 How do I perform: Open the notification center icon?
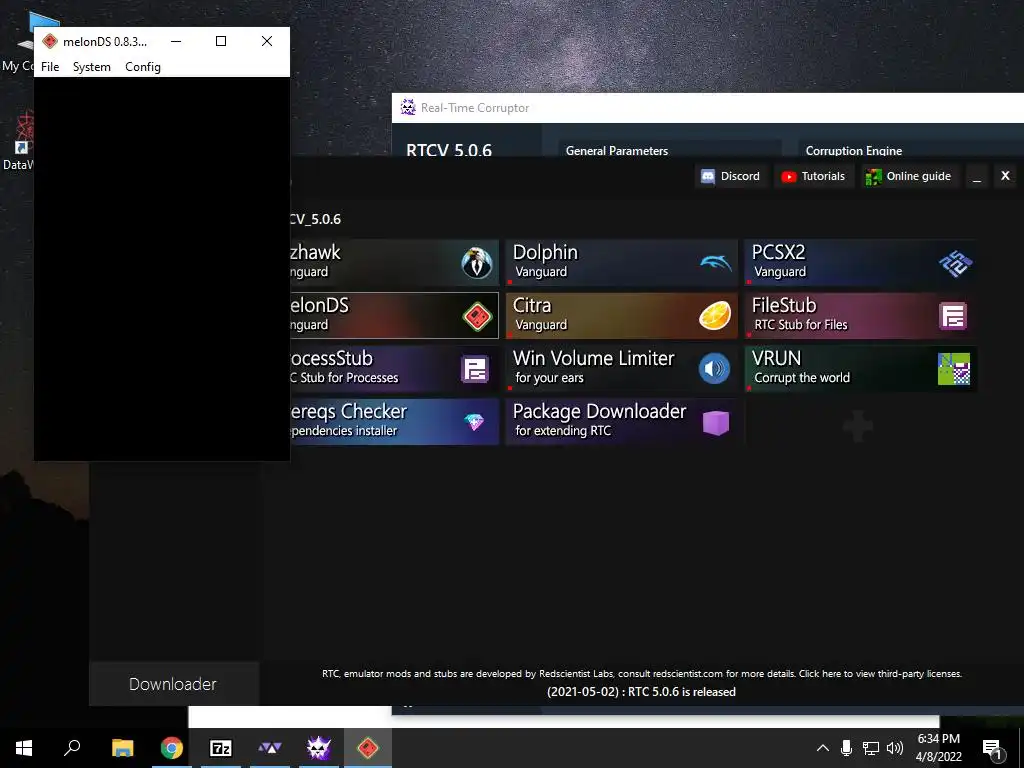tap(992, 748)
